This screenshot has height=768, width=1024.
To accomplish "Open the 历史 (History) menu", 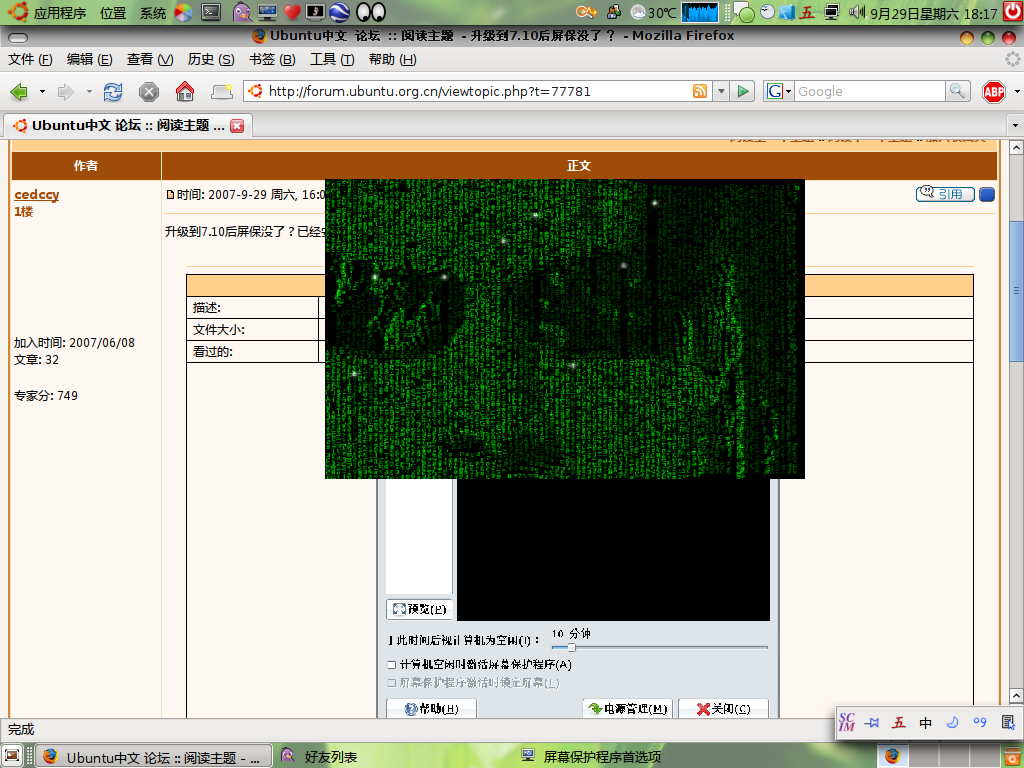I will coord(211,59).
